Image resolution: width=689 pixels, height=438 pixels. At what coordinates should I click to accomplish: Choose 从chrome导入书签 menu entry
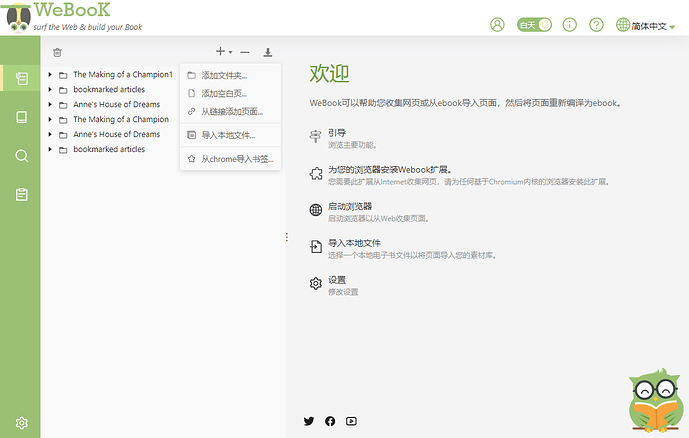tap(236, 158)
